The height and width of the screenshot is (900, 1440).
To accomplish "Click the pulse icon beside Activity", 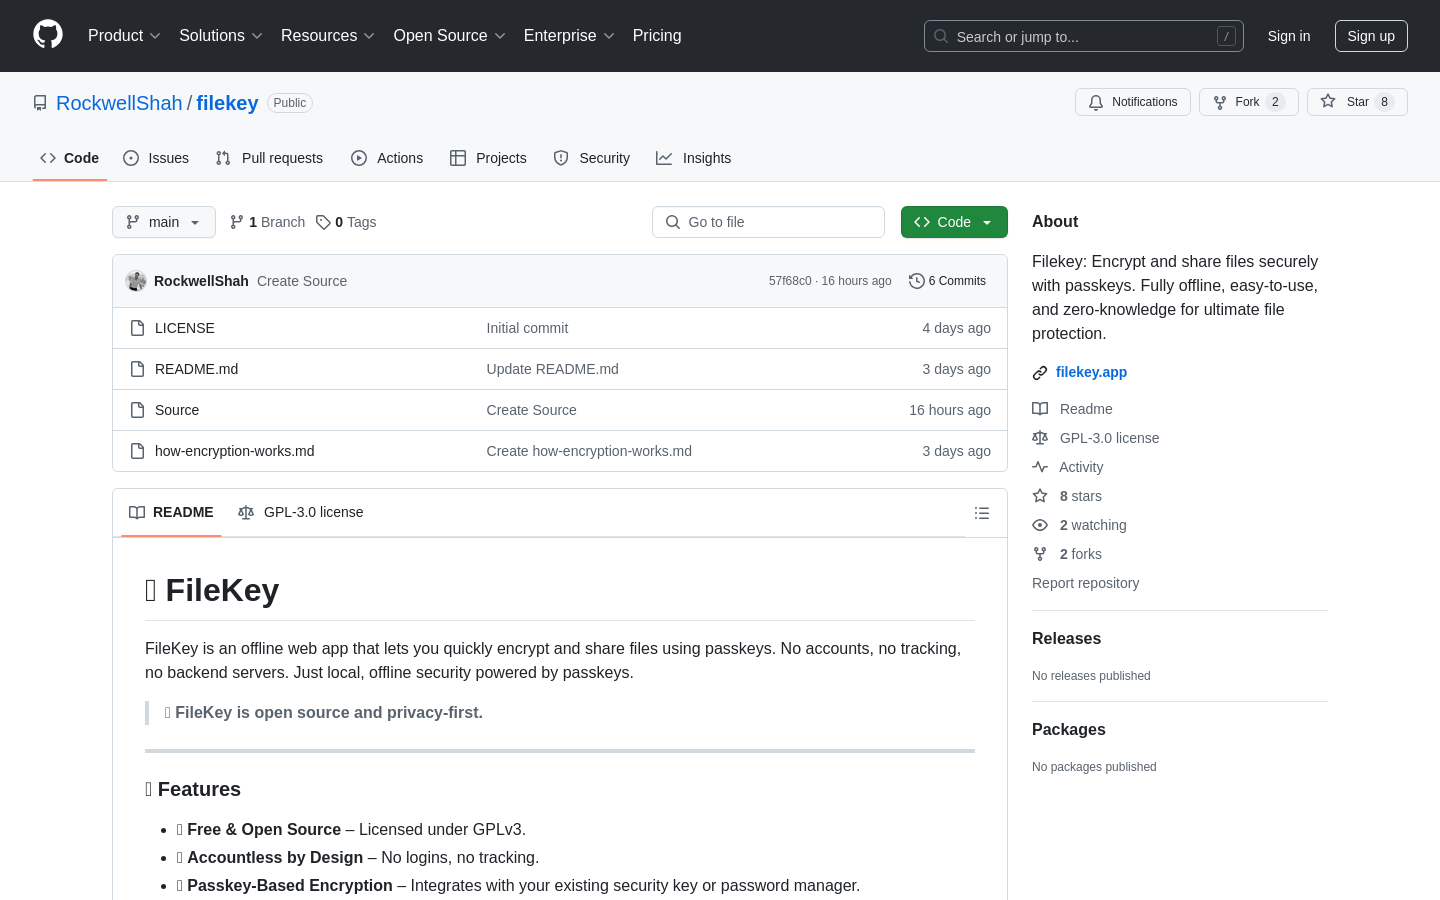I will [x=1040, y=467].
